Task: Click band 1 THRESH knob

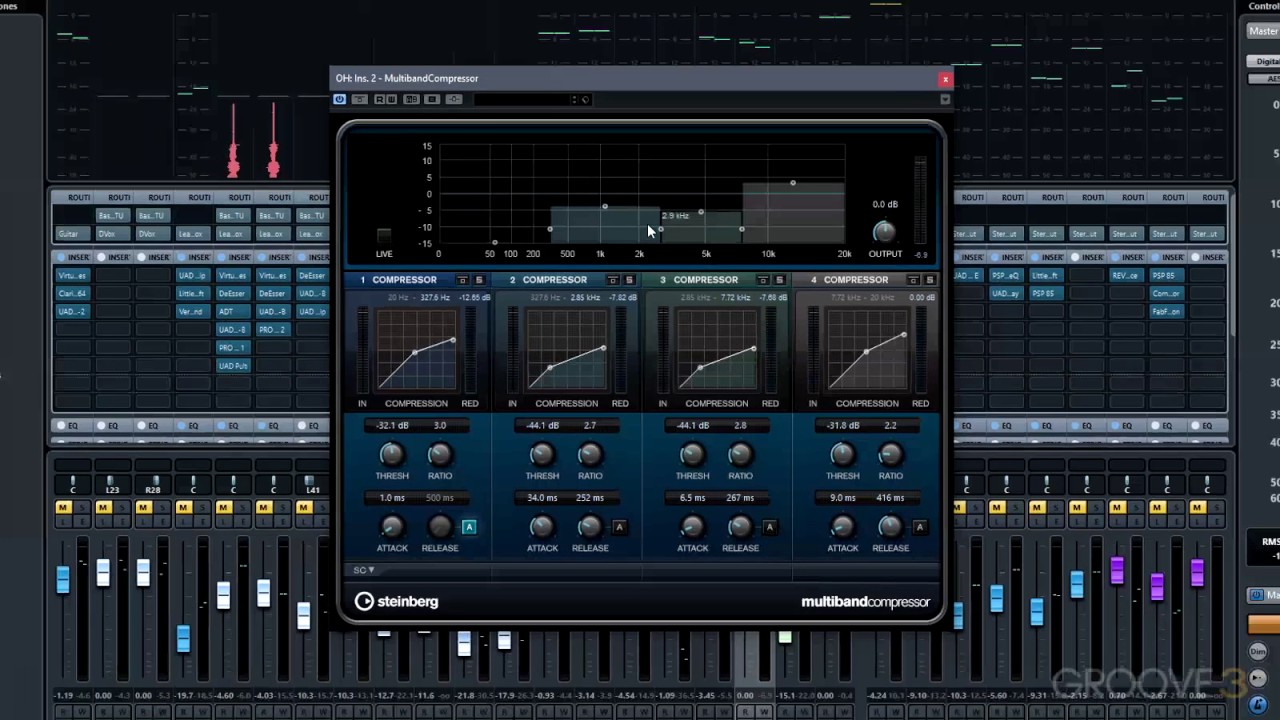Action: pyautogui.click(x=392, y=455)
